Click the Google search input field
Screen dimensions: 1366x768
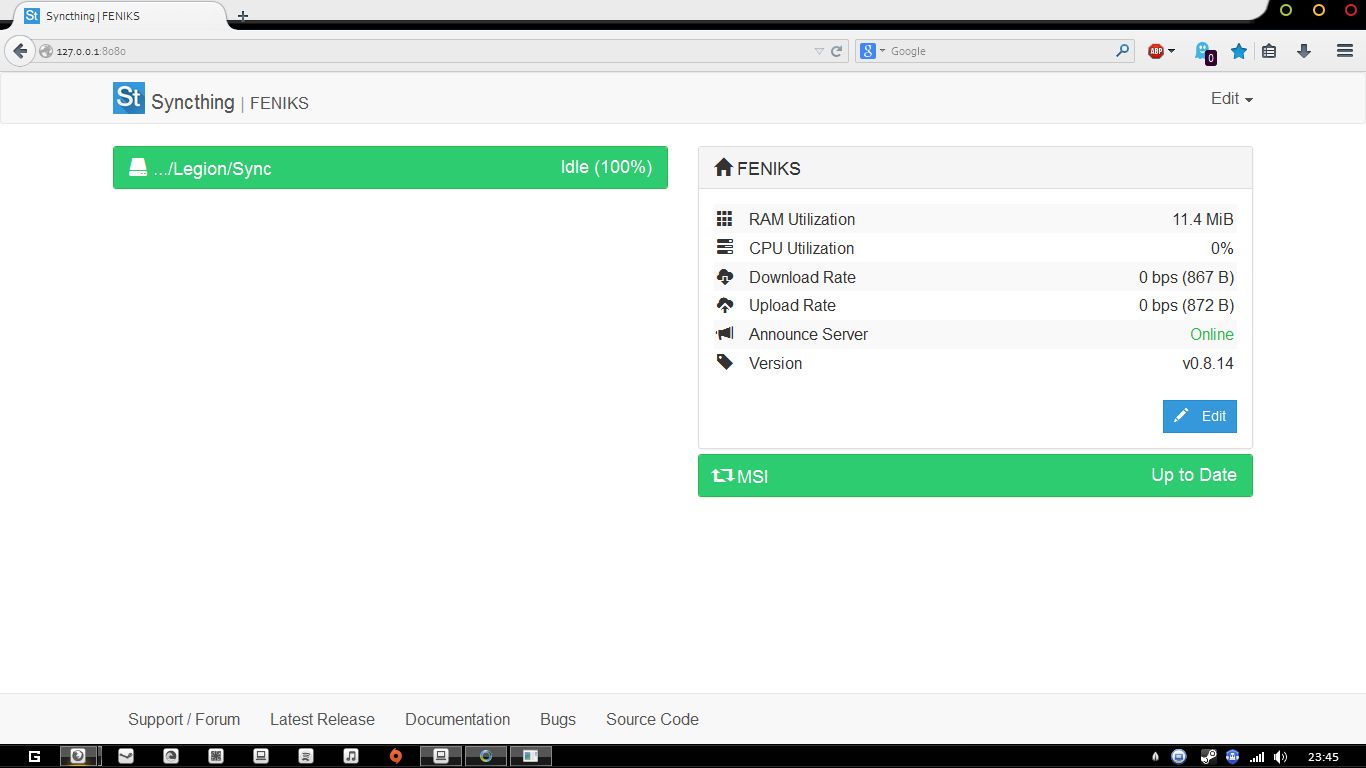(x=1000, y=51)
